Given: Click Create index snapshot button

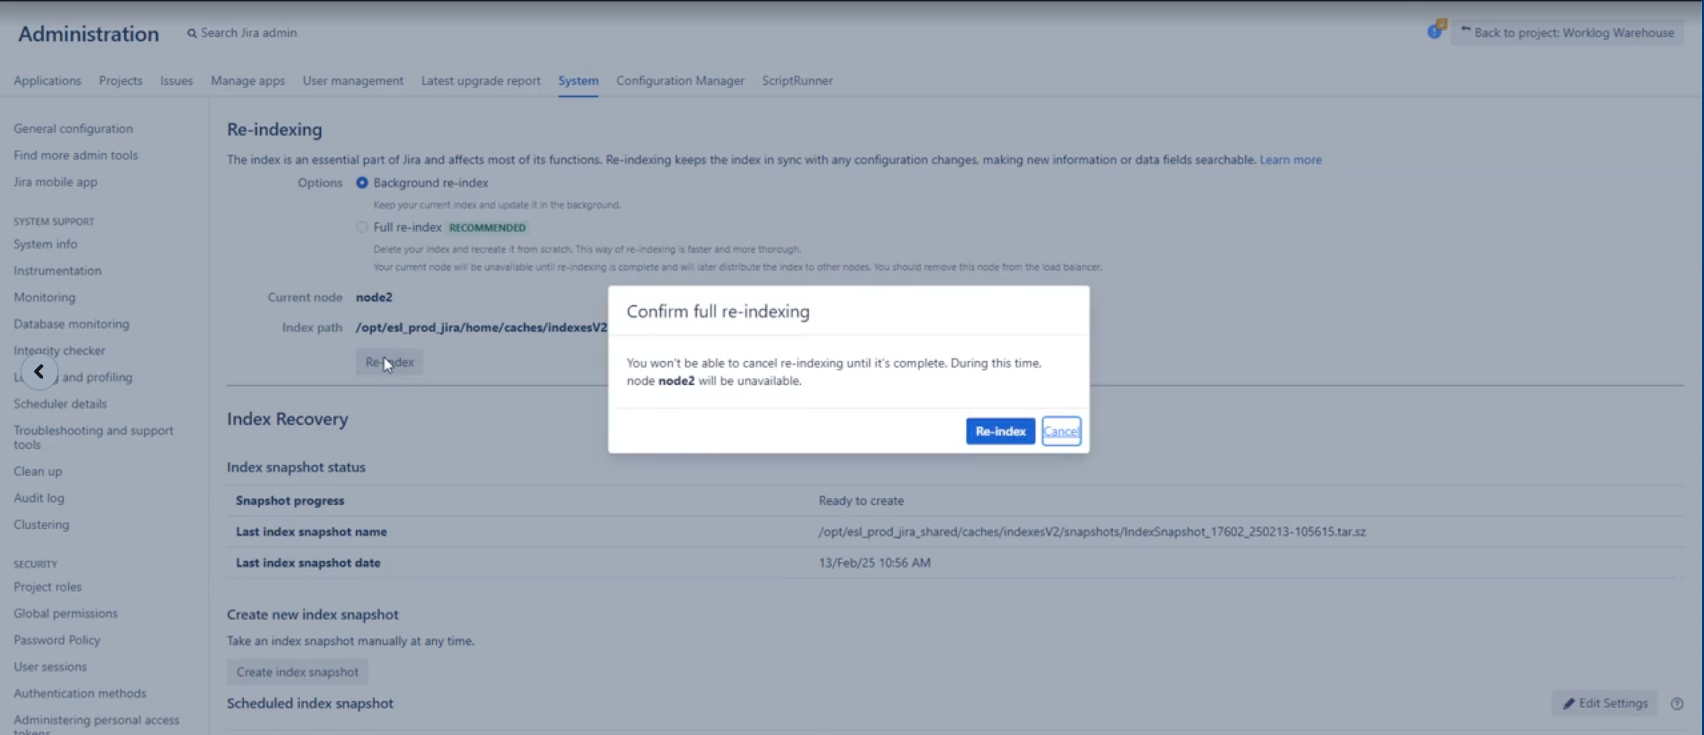Looking at the screenshot, I should 297,672.
